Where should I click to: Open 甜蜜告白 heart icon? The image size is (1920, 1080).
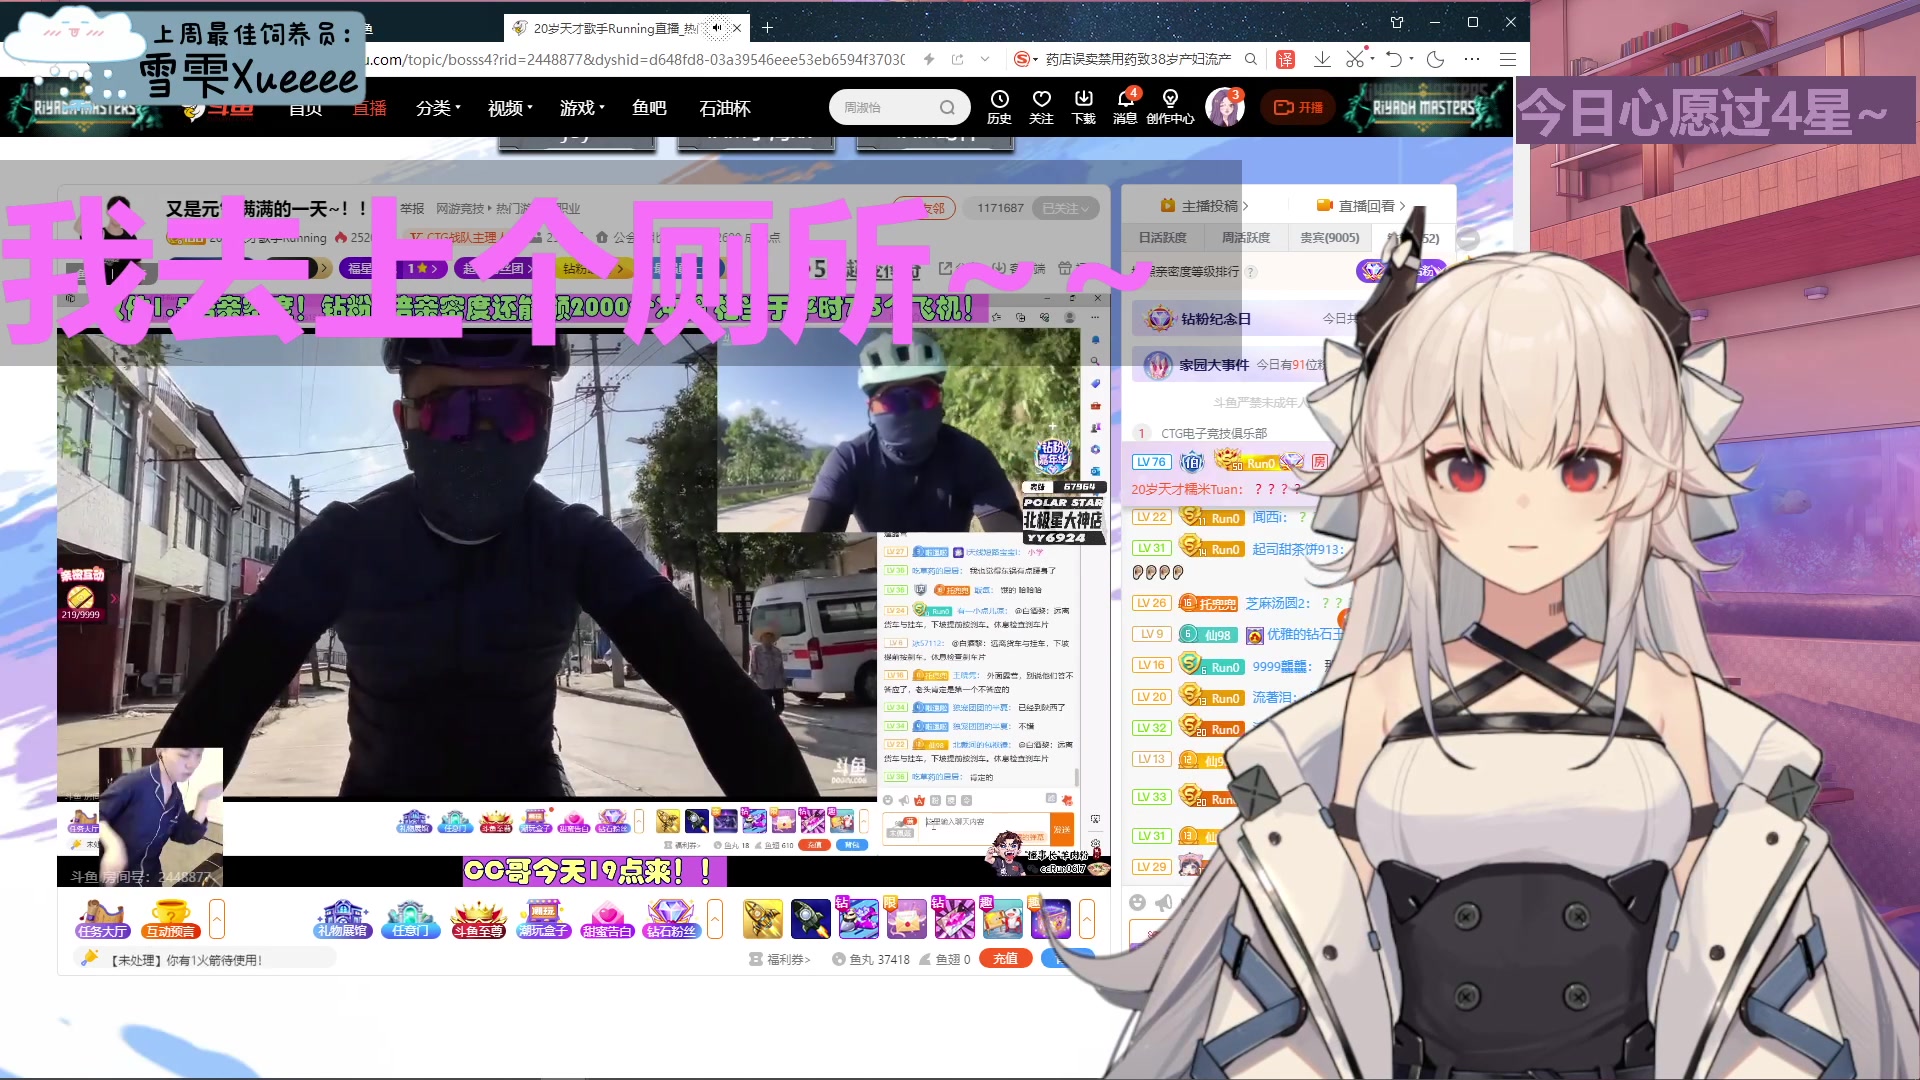[607, 919]
